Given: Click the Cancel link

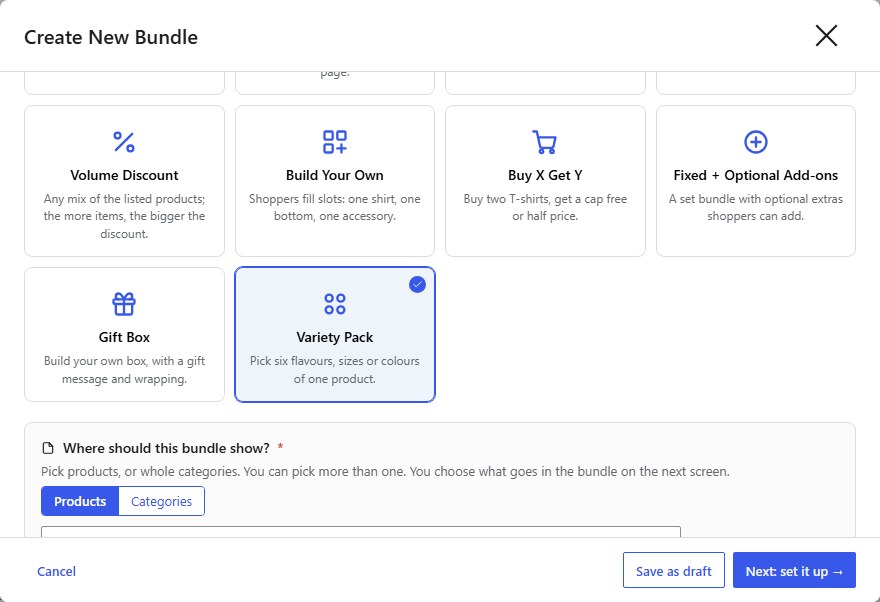Looking at the screenshot, I should click(x=56, y=571).
